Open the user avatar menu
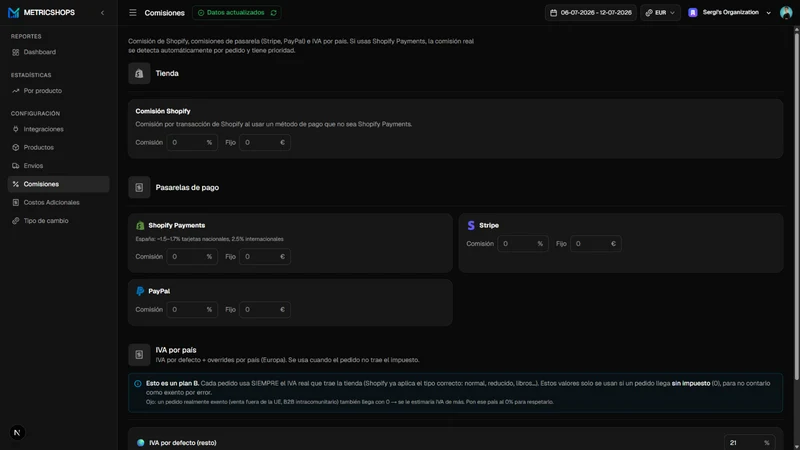This screenshot has height=450, width=800. point(786,13)
